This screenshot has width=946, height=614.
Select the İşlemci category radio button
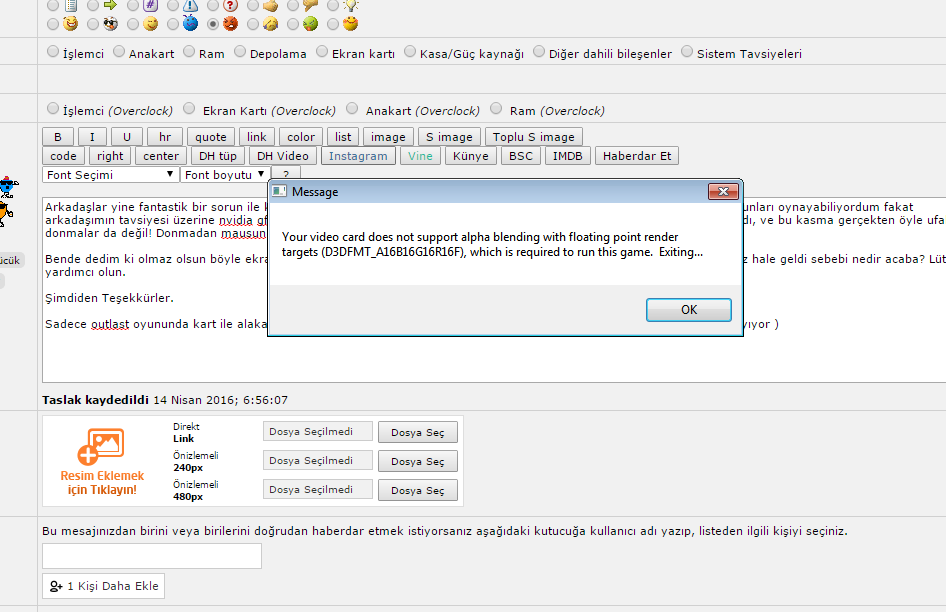53,52
